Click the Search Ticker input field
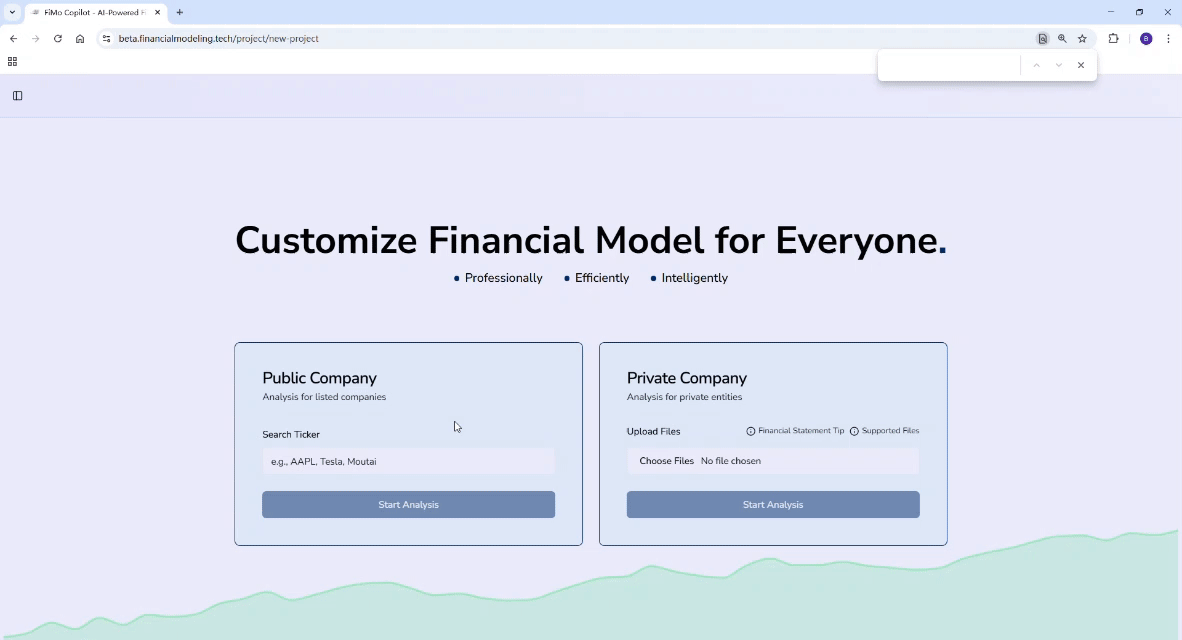 [408, 461]
